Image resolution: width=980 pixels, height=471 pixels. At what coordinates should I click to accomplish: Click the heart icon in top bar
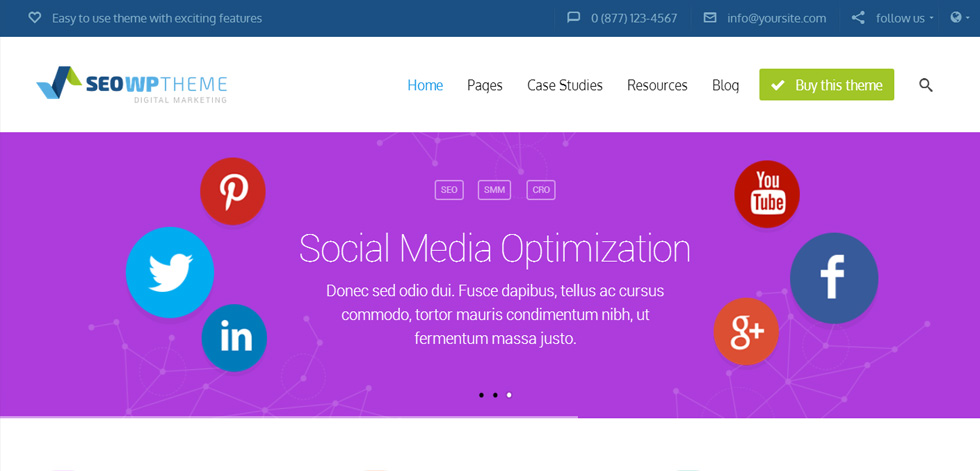point(35,18)
